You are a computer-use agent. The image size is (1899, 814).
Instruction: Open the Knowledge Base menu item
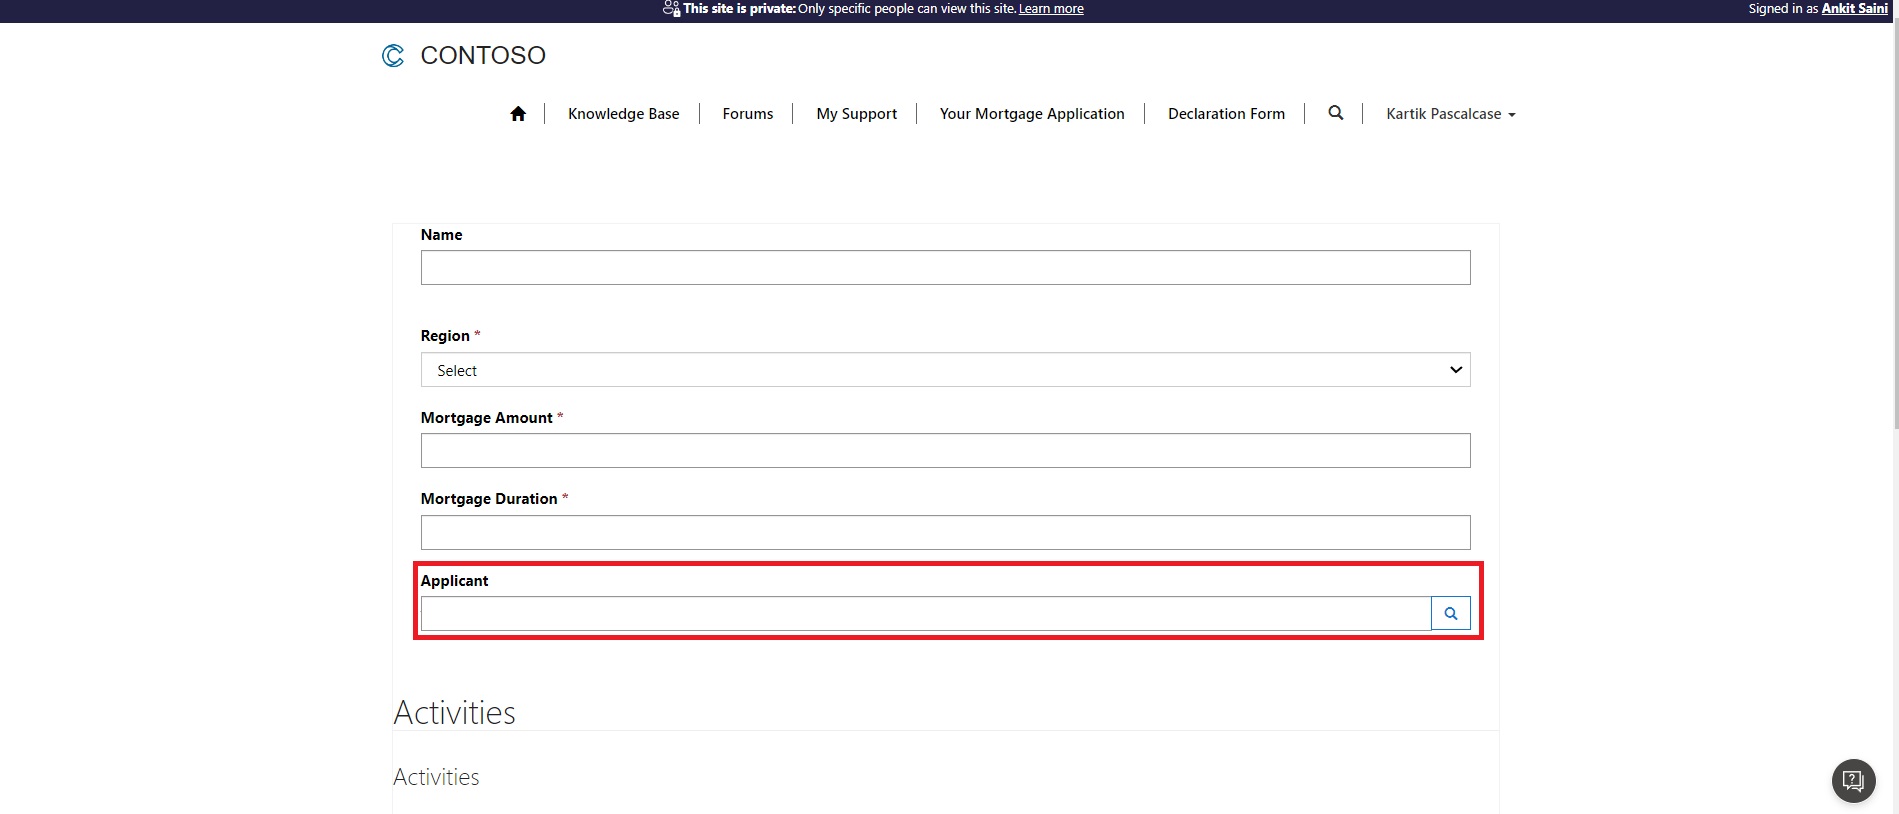pyautogui.click(x=623, y=114)
